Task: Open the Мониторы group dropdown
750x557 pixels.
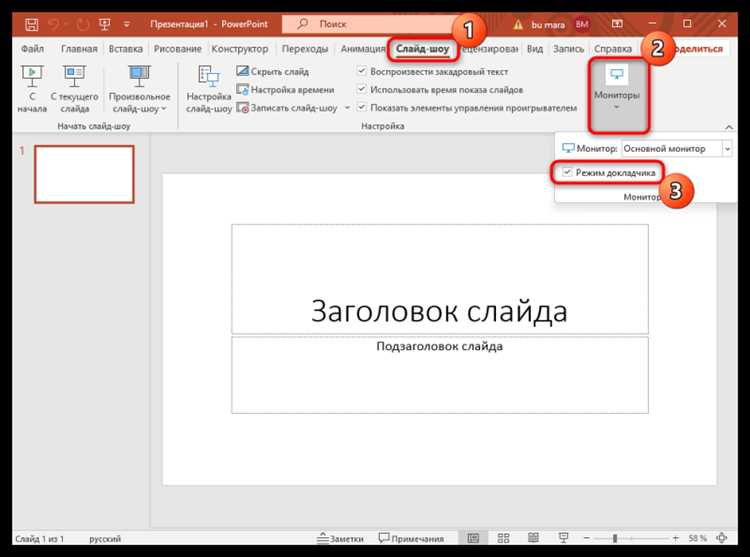Action: tap(617, 94)
